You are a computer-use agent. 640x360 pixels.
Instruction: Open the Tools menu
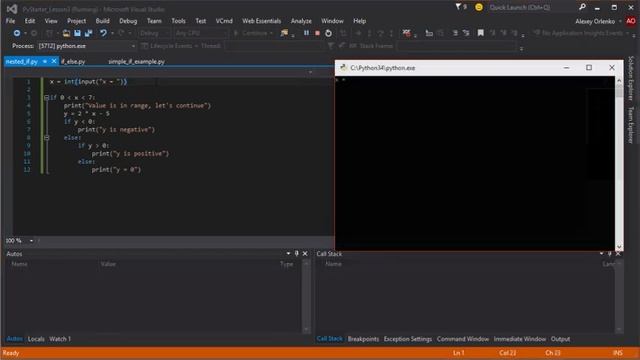(x=178, y=21)
